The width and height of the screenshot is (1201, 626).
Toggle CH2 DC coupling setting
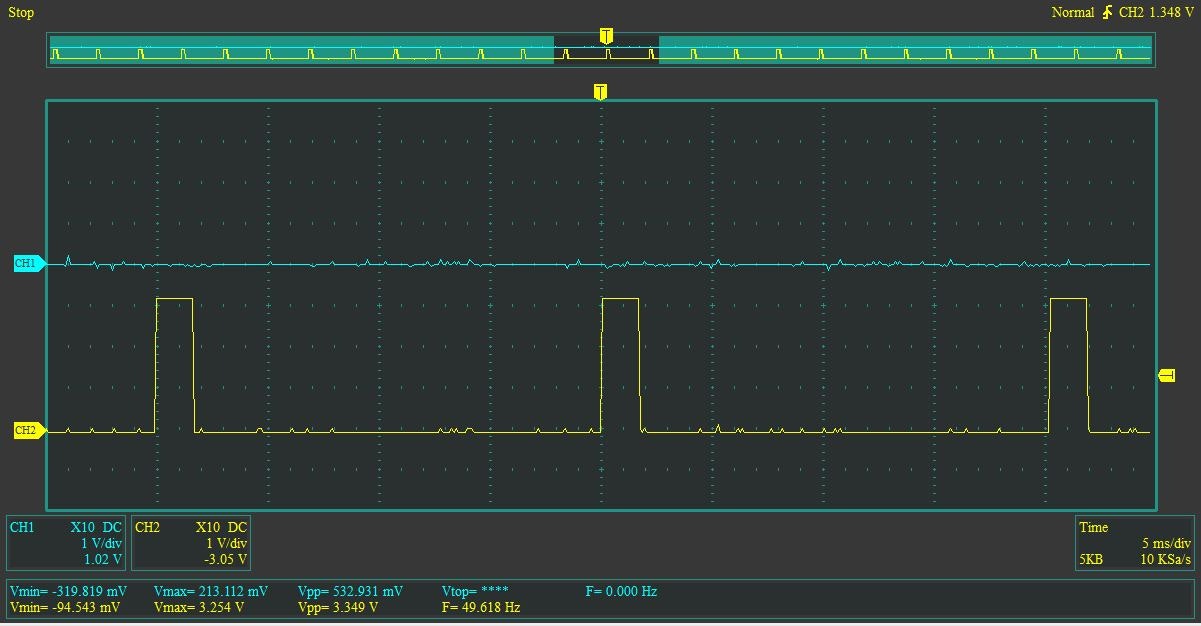(236, 527)
